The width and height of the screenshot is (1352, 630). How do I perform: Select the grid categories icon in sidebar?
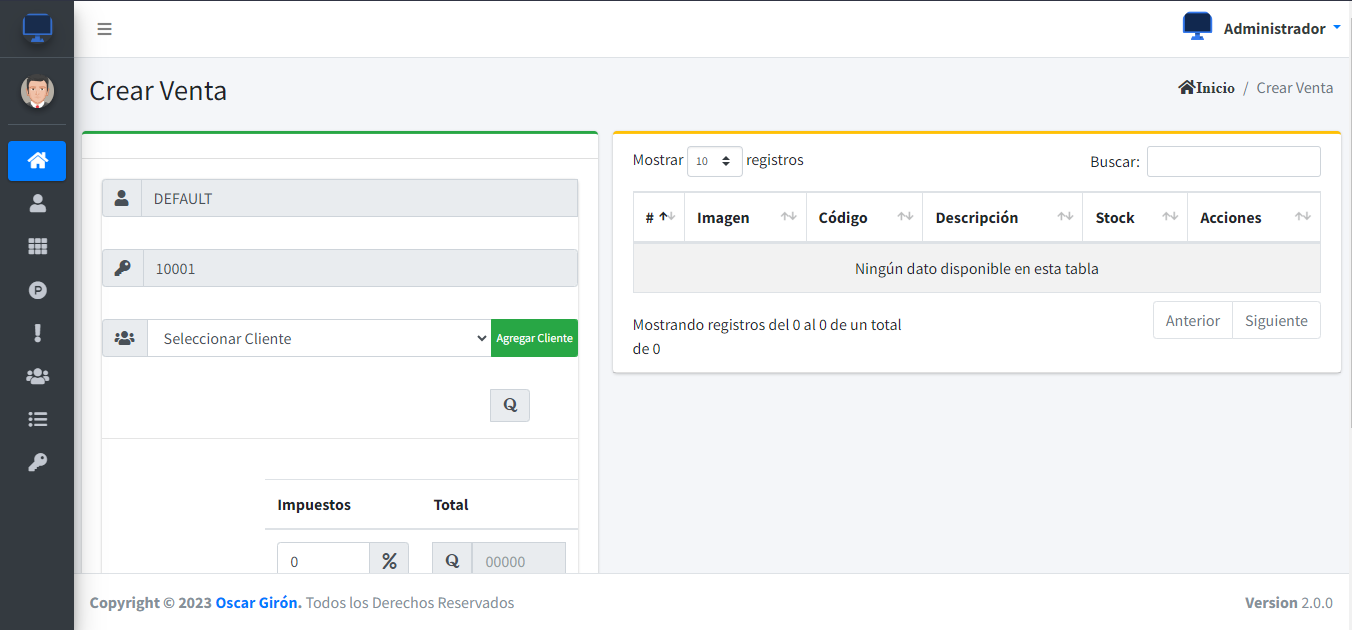[37, 247]
